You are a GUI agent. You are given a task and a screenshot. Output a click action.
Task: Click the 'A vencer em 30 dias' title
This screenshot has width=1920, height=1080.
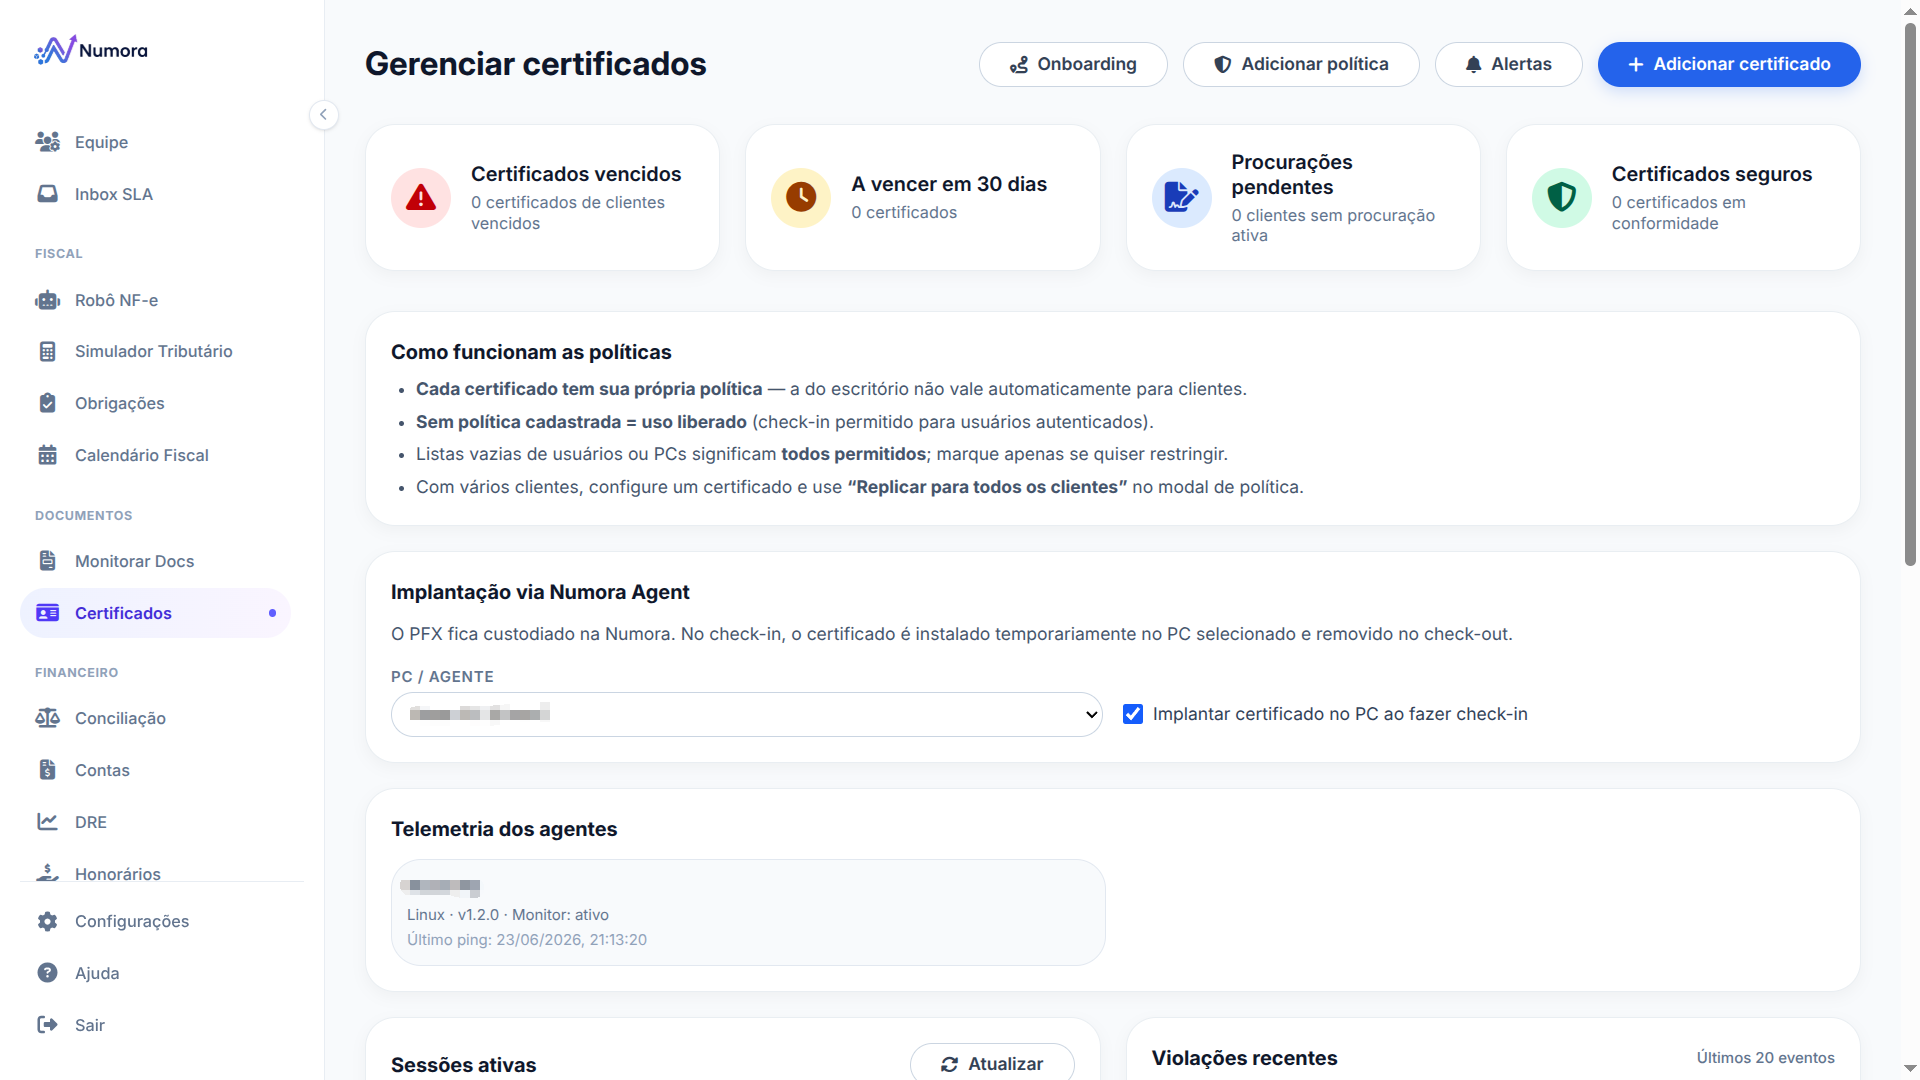coord(949,184)
